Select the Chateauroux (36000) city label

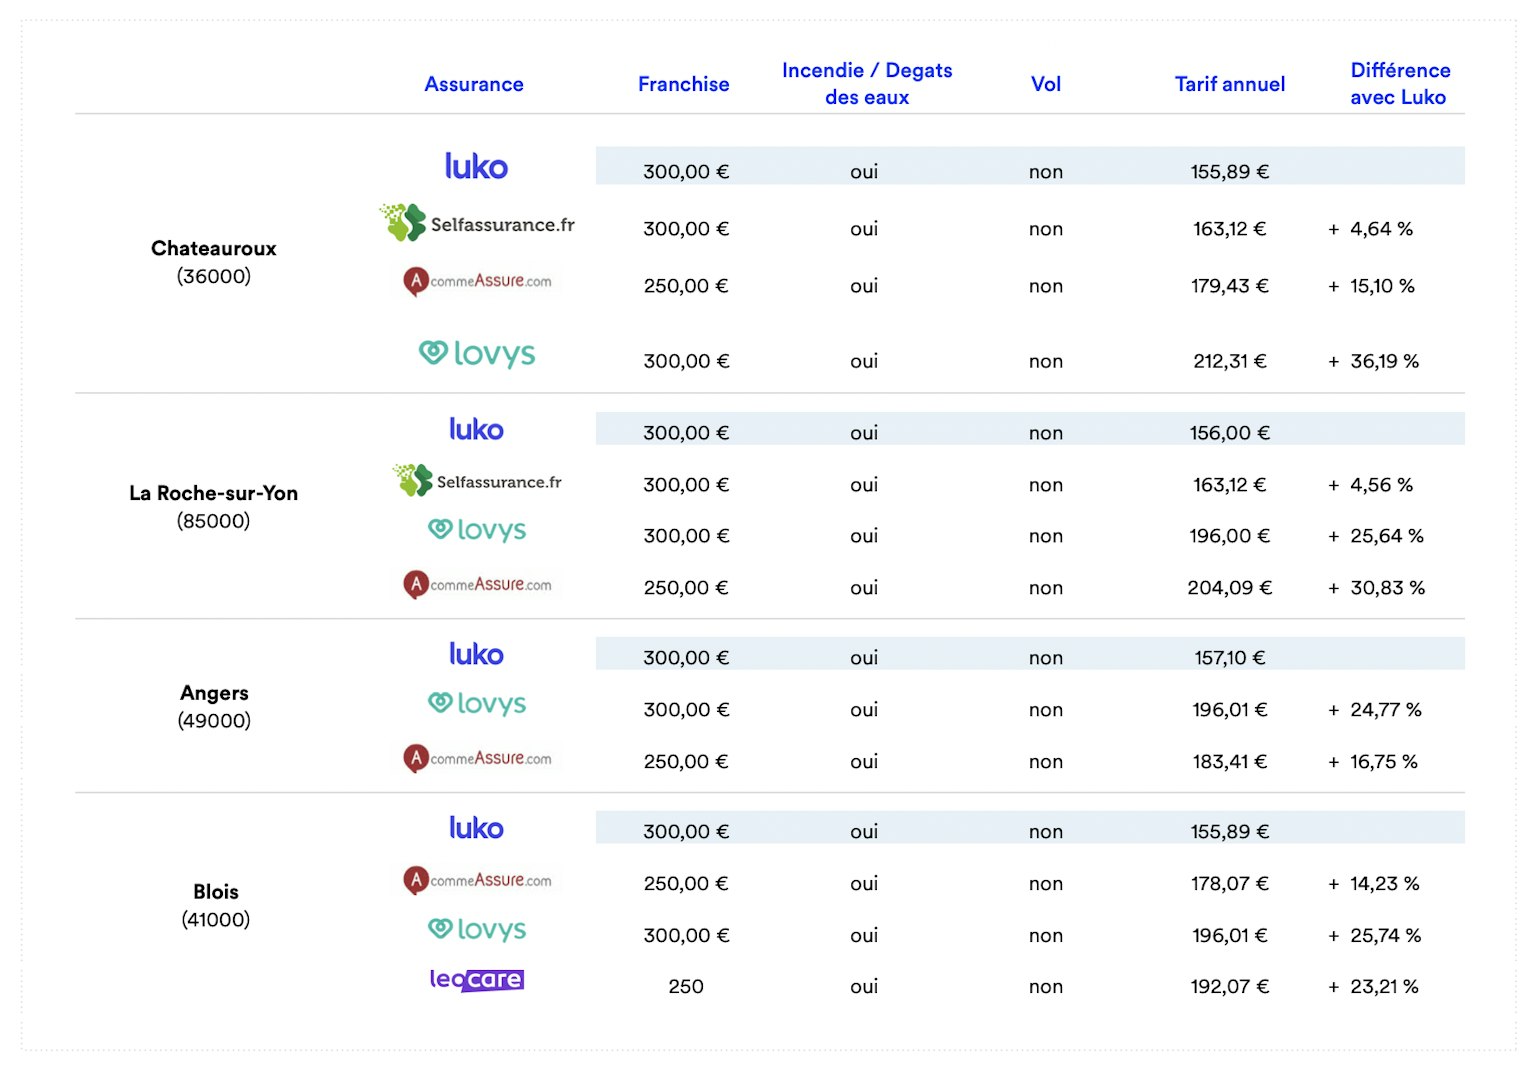coord(214,262)
